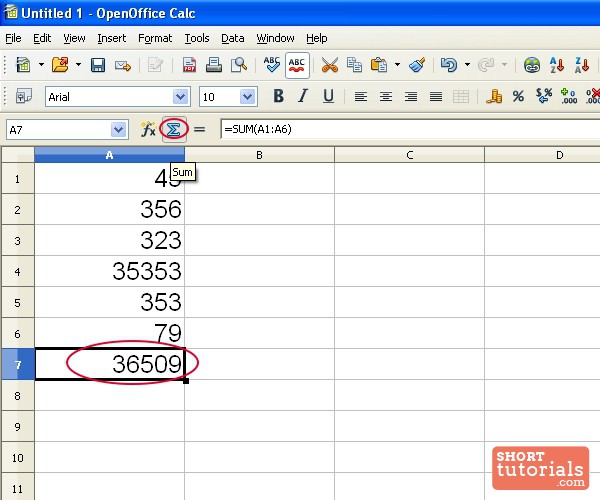The image size is (600, 500).
Task: Open the font size dropdown arrow
Action: point(248,97)
